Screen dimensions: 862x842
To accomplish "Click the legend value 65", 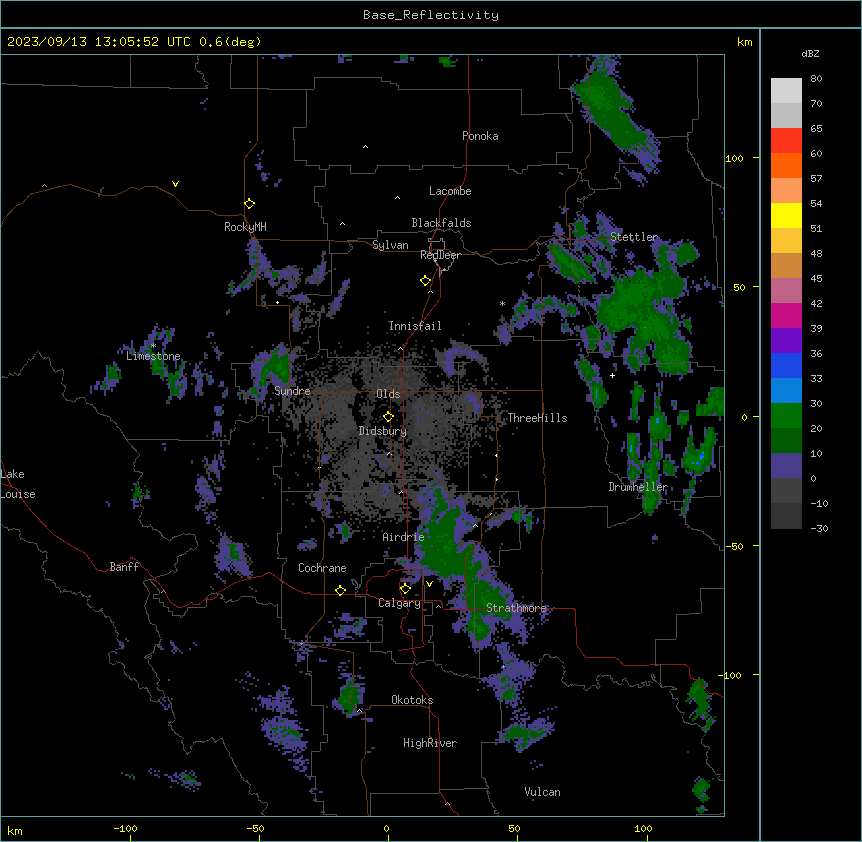I will click(816, 128).
